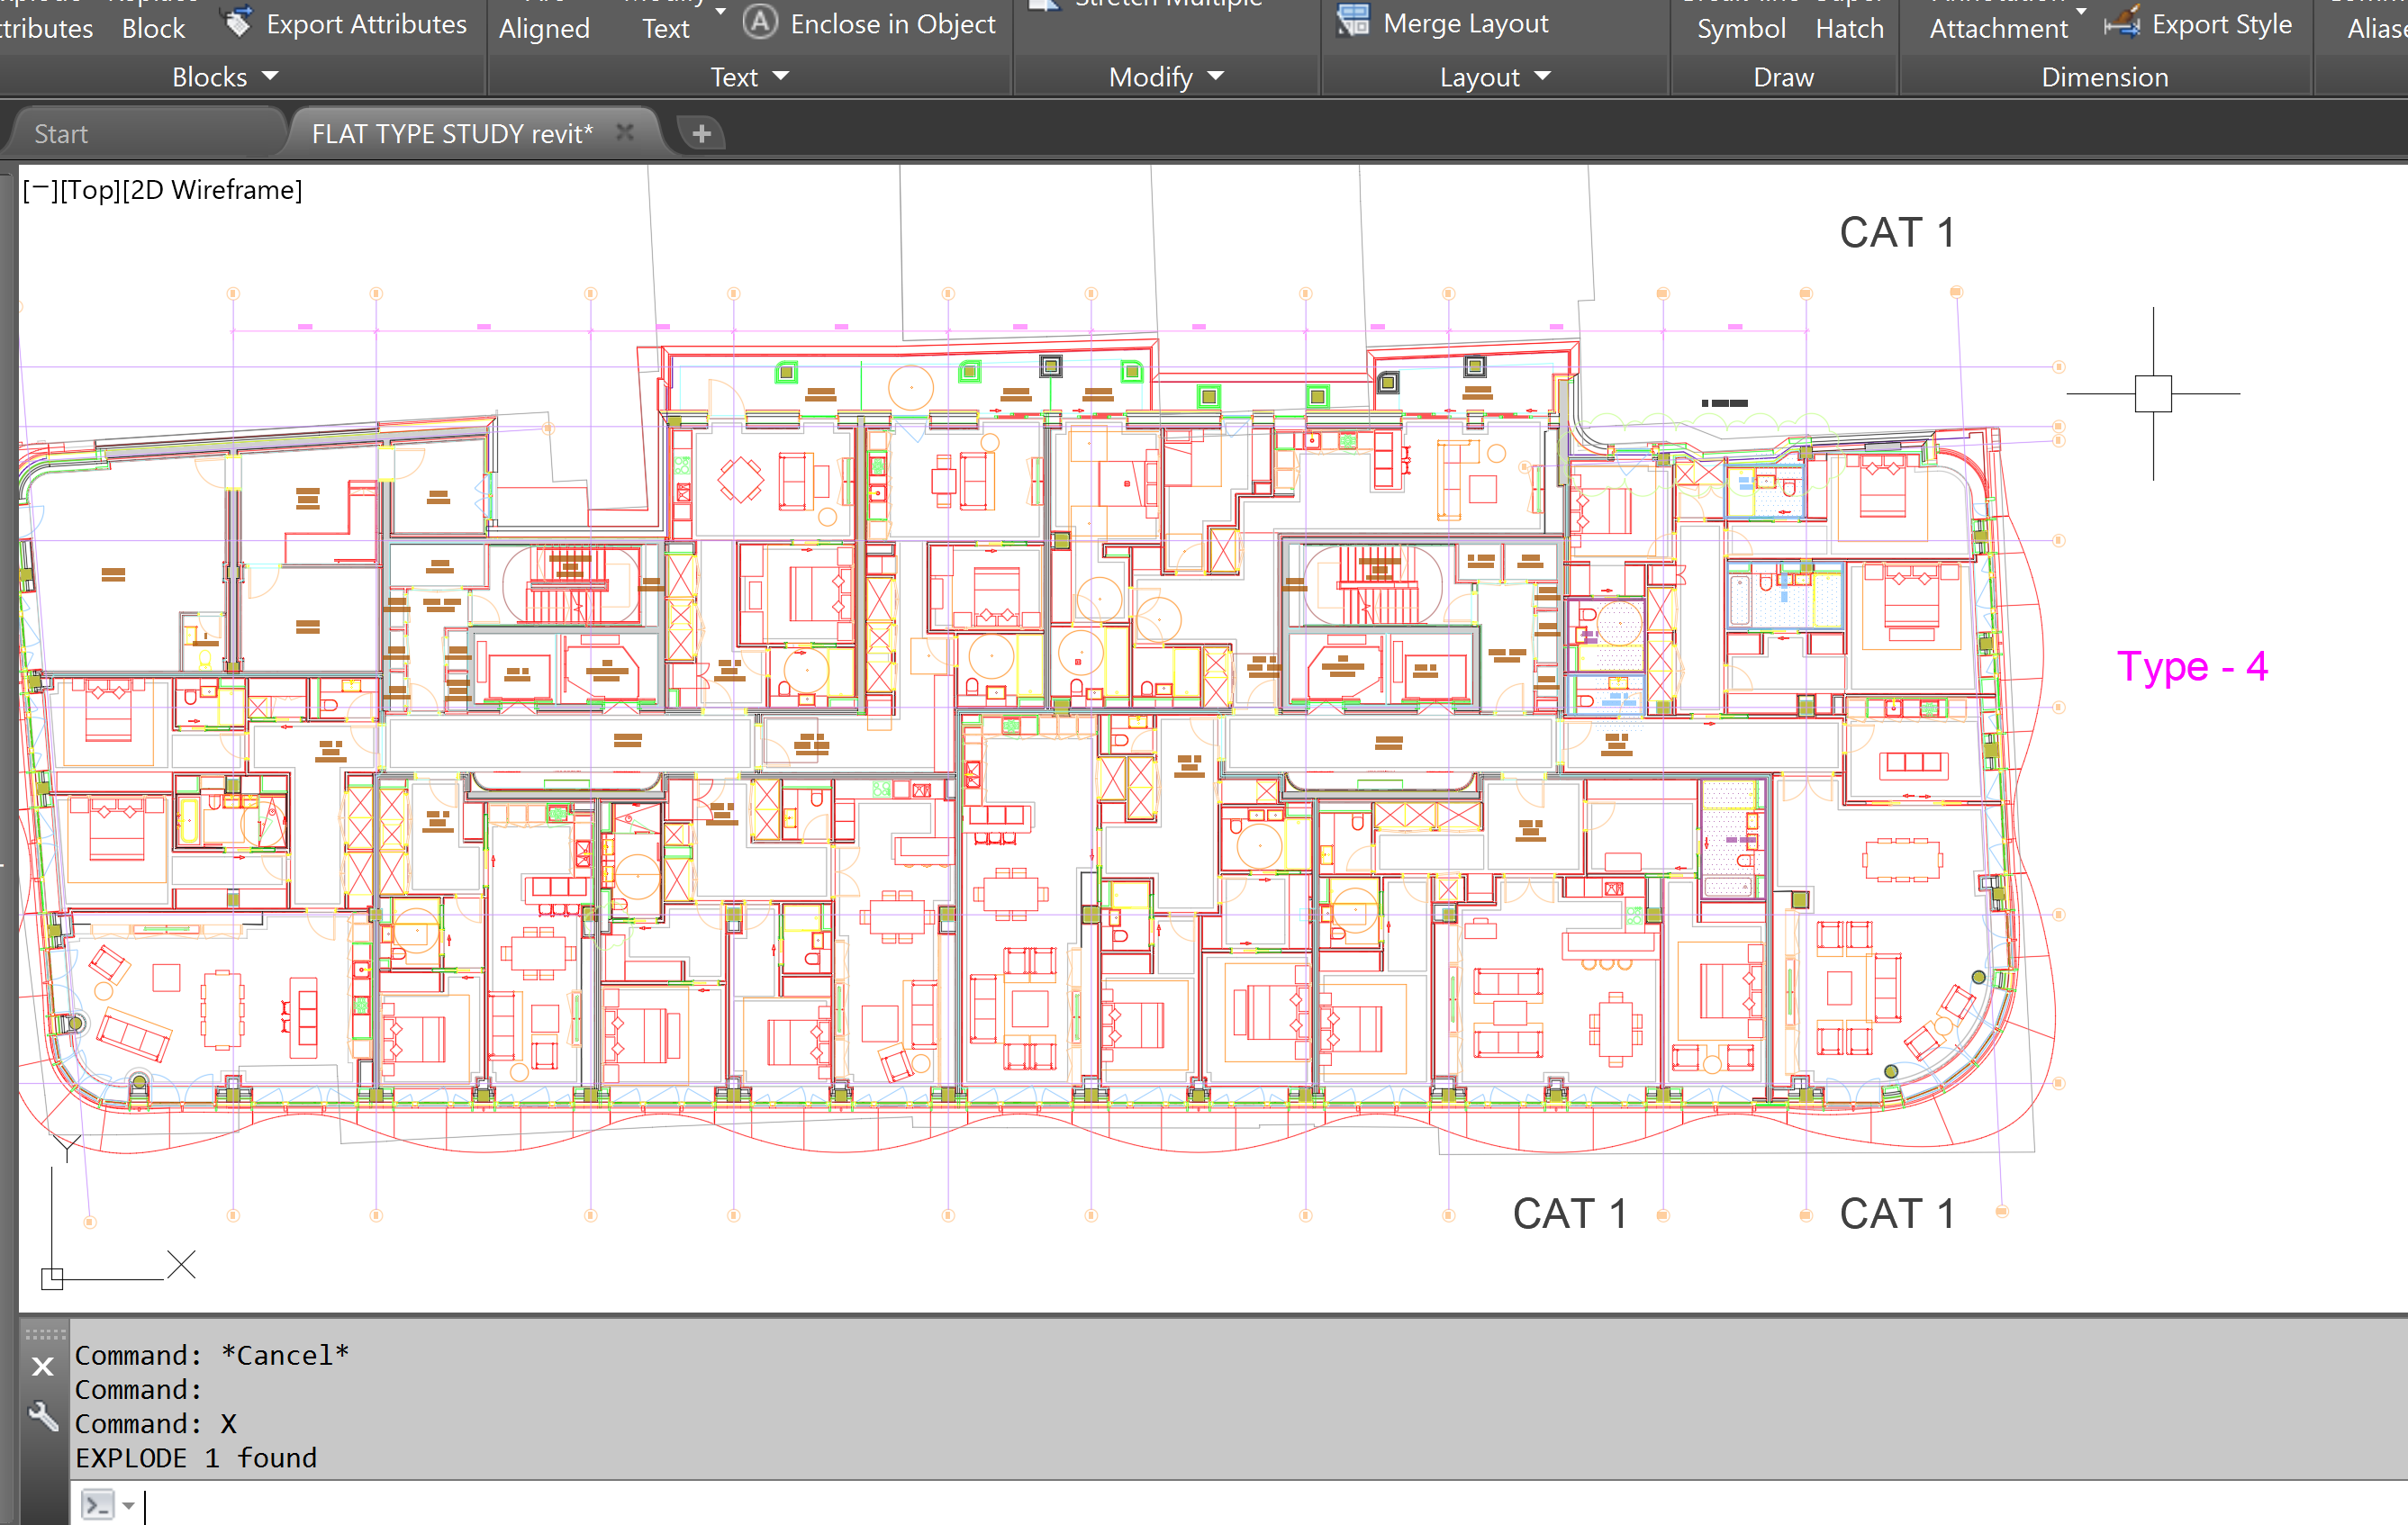Click the Export Attributes tag icon
The width and height of the screenshot is (2408, 1525).
pyautogui.click(x=237, y=22)
